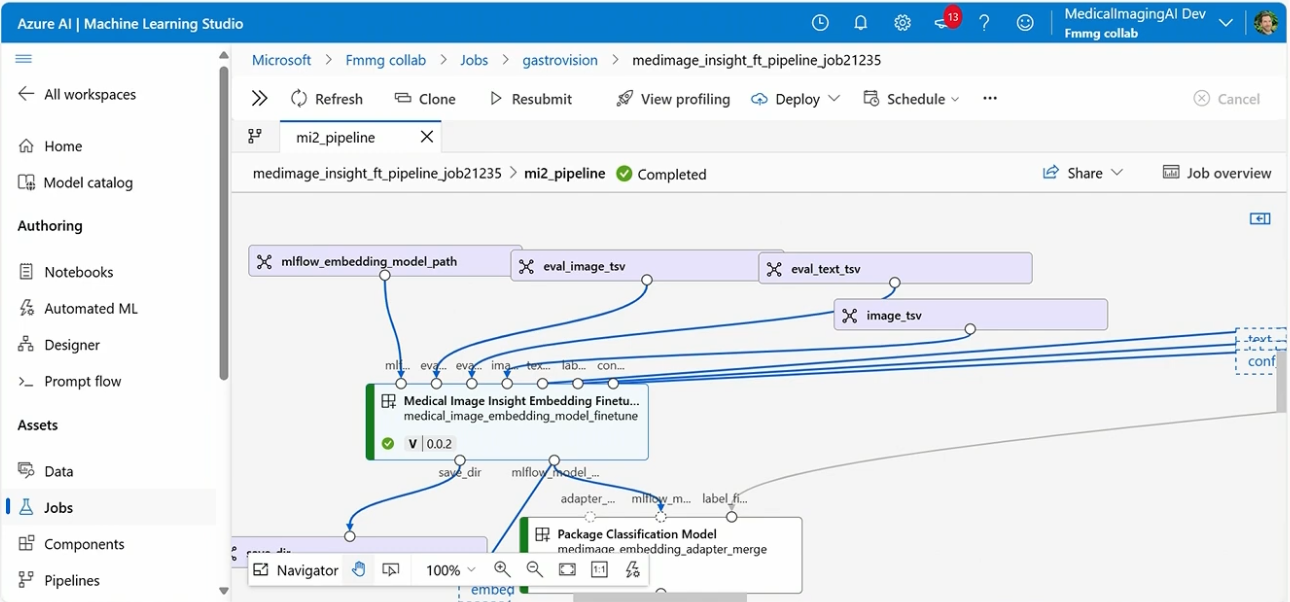Select the mi2_pipeline tab

click(336, 137)
